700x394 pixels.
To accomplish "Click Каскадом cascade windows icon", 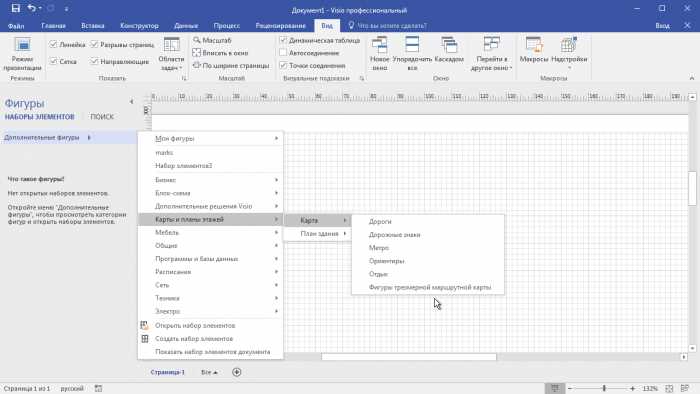I will click(449, 50).
